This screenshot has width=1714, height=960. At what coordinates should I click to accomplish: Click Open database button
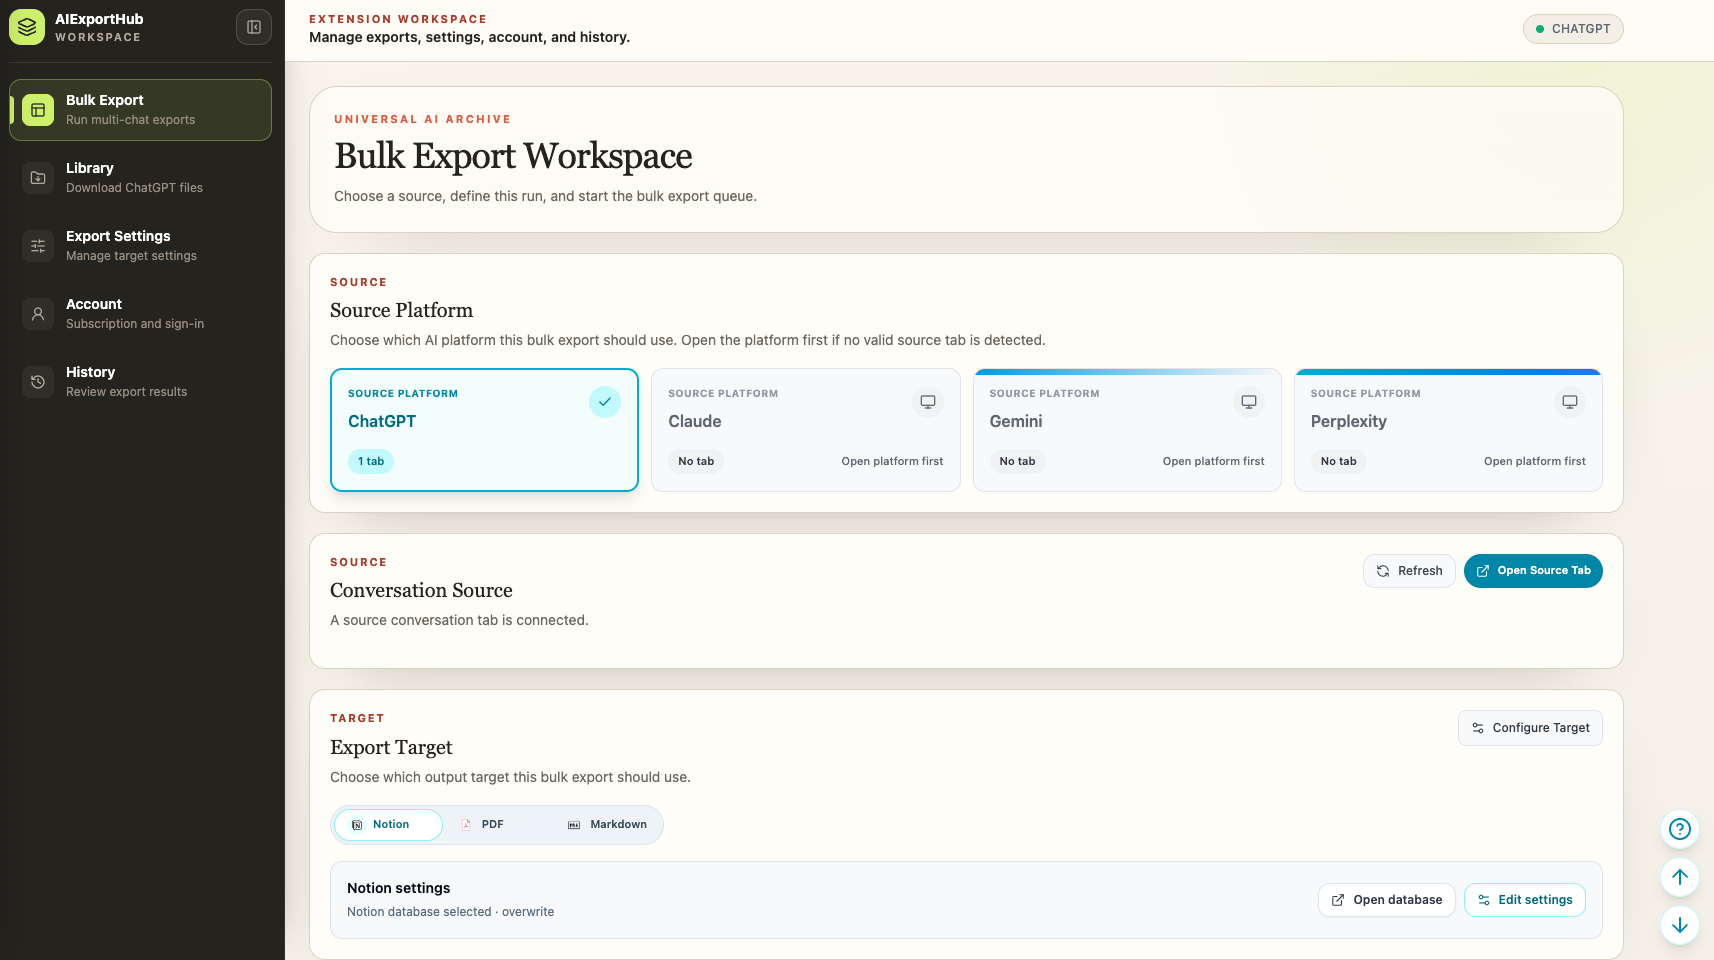tap(1386, 900)
